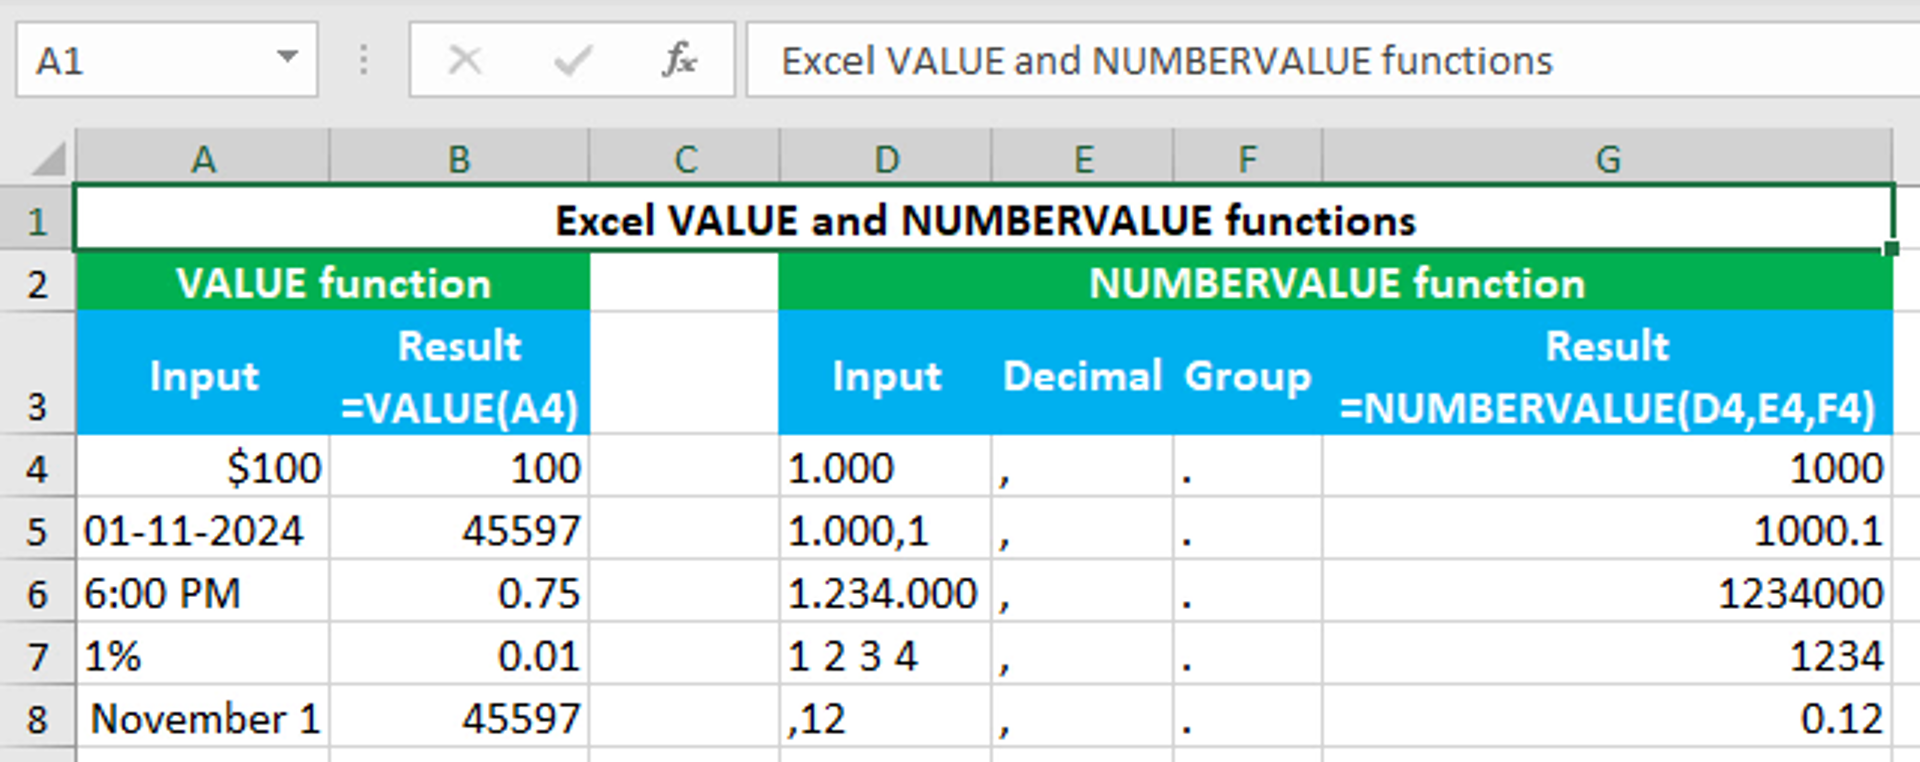Click result cell showing 100 in column B
The width and height of the screenshot is (1920, 762).
tap(459, 467)
